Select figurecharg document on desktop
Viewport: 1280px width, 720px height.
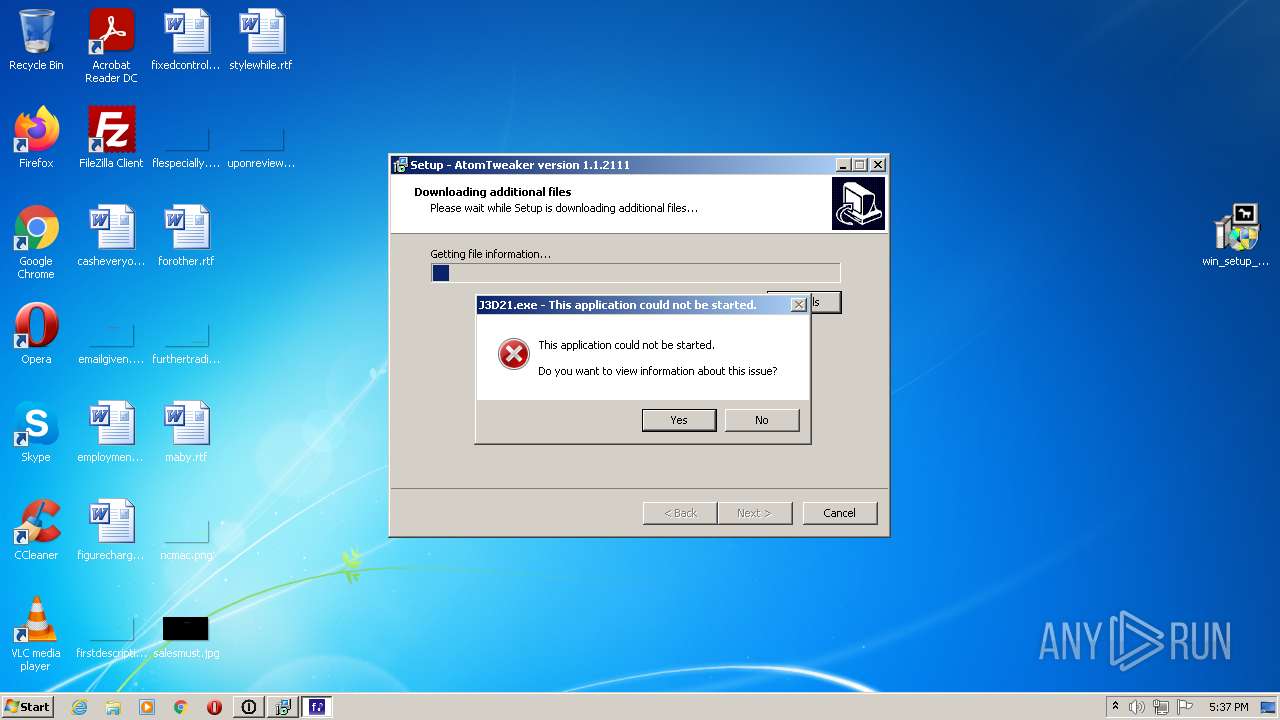coord(111,530)
